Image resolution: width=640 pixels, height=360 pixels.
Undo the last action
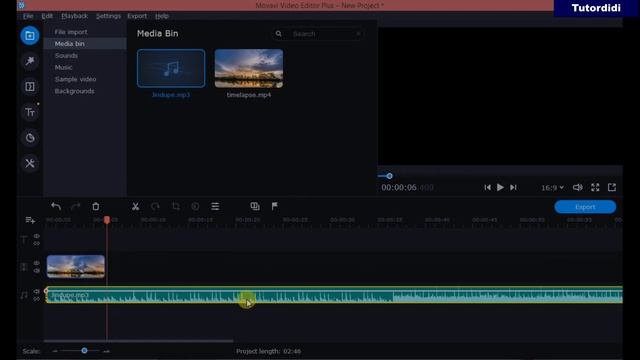56,207
